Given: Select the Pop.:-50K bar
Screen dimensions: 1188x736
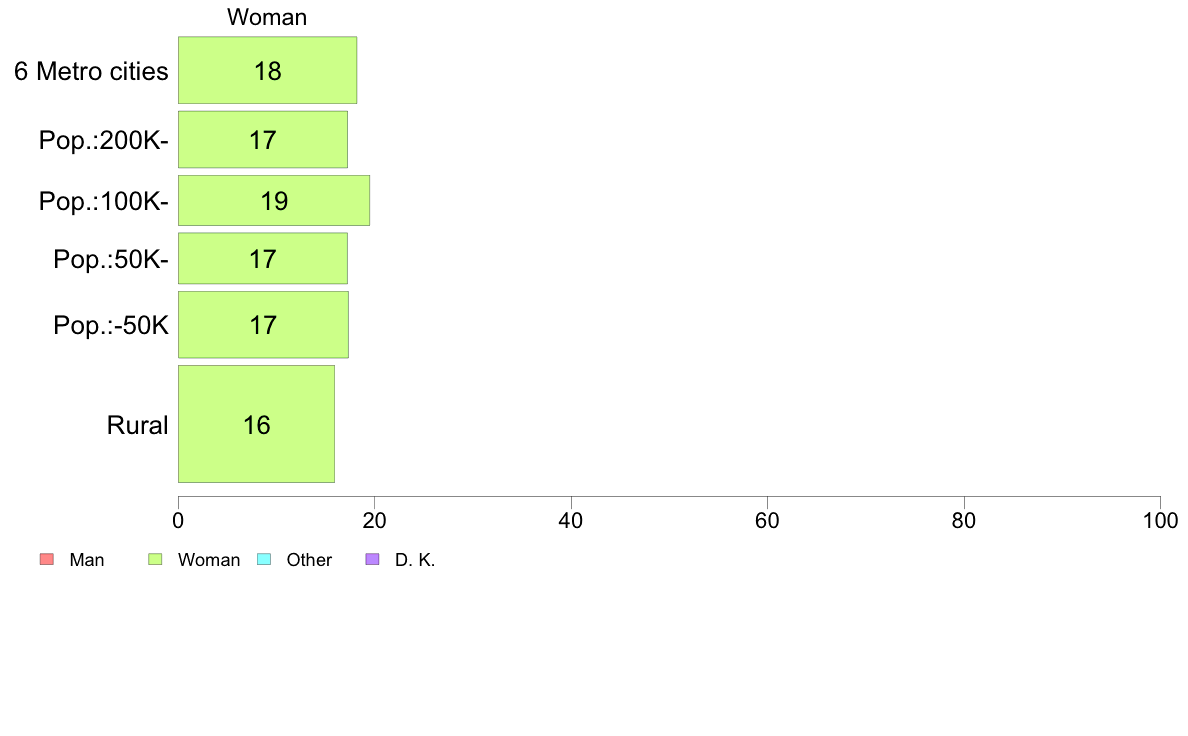Looking at the screenshot, I should coord(263,324).
